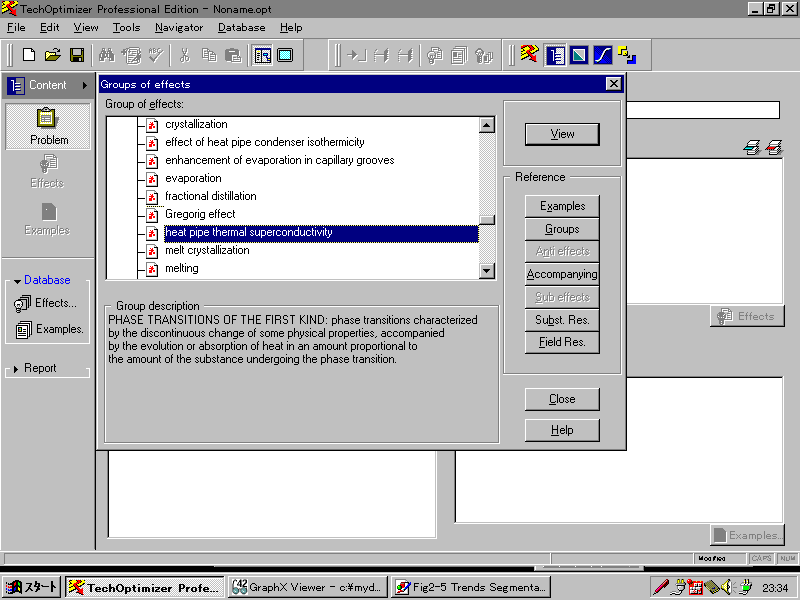Click the effects list scroll down arrow

[487, 271]
